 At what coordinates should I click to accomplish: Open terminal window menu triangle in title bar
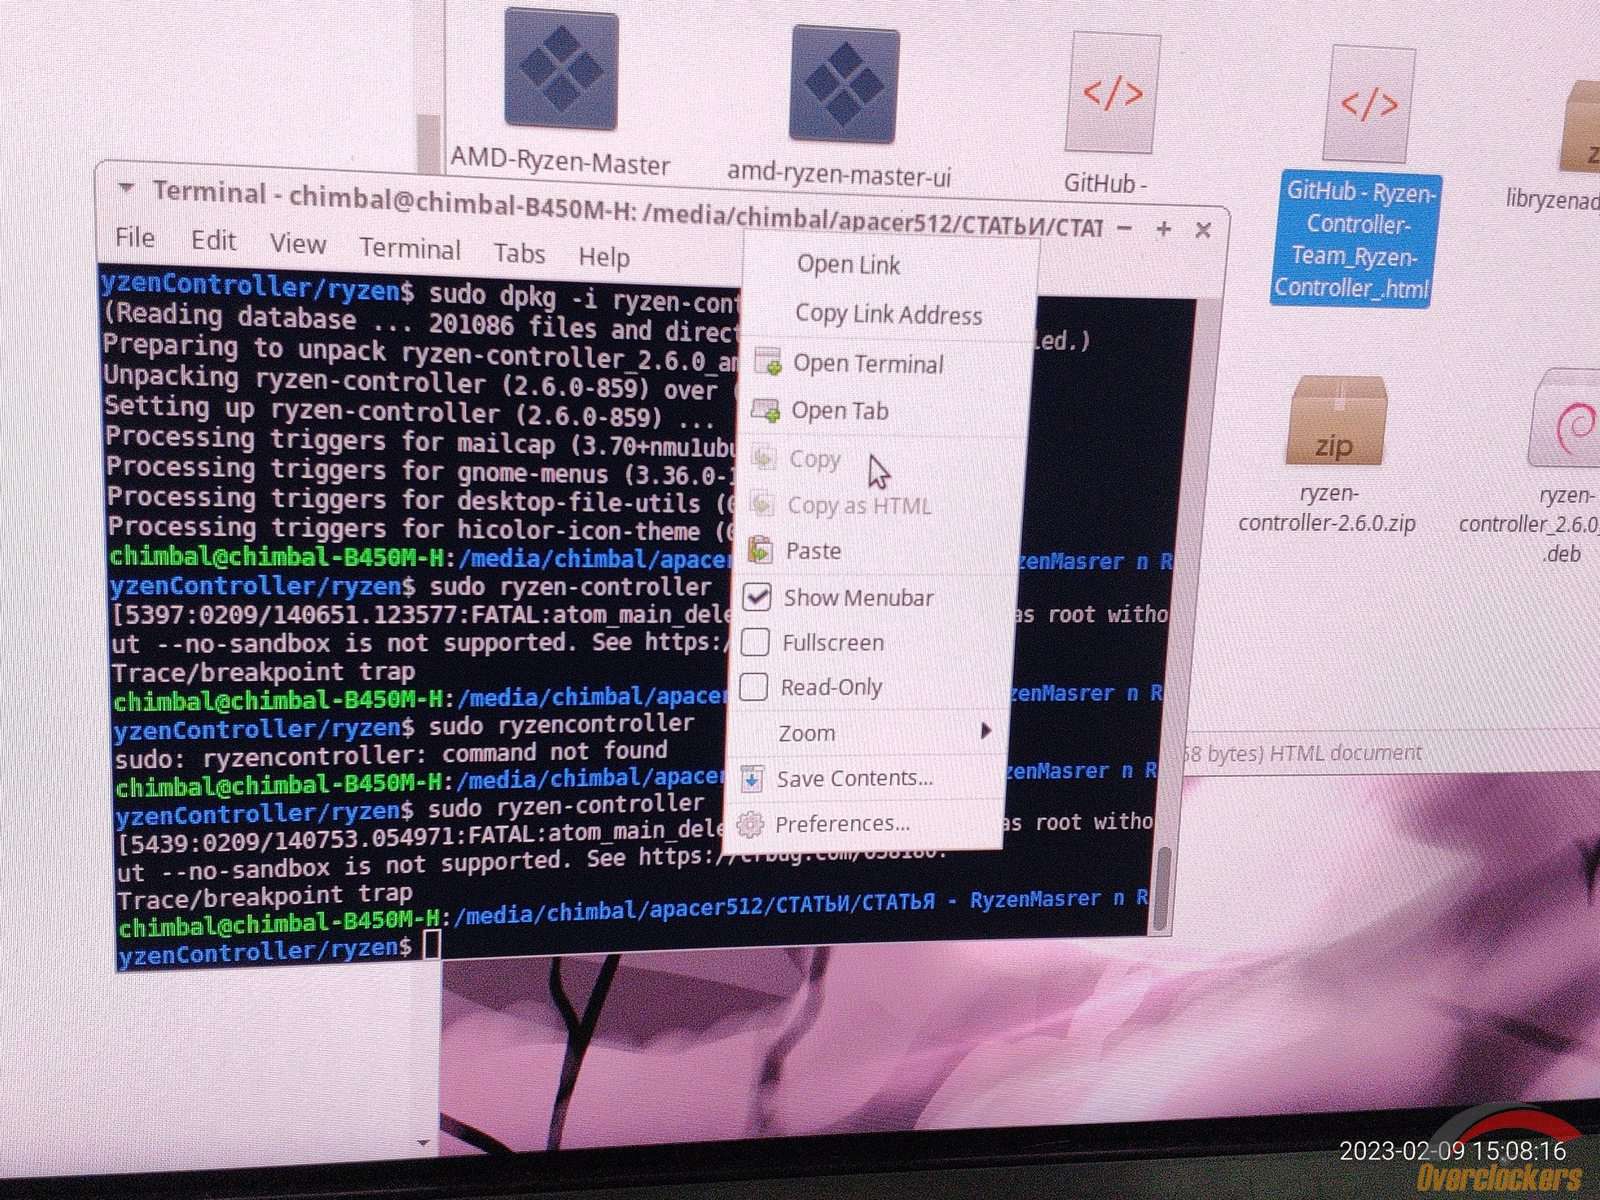pos(126,187)
